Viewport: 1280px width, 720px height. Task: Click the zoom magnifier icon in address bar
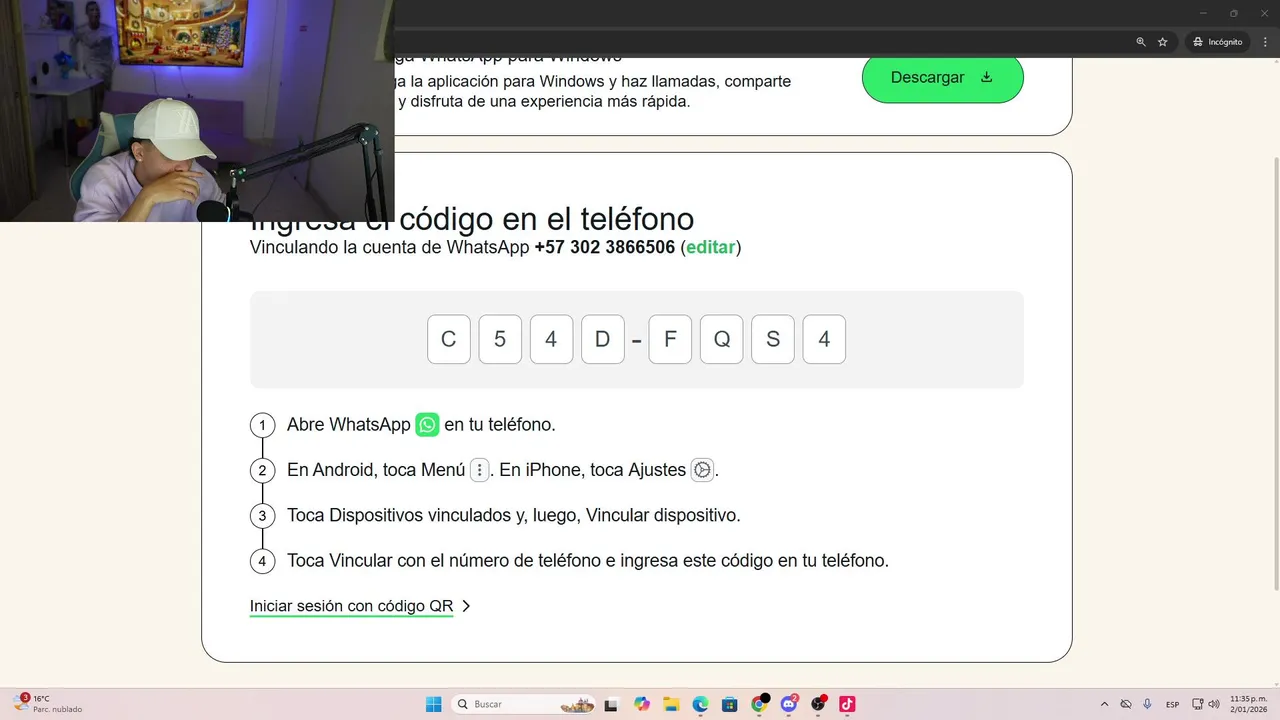pyautogui.click(x=1141, y=42)
